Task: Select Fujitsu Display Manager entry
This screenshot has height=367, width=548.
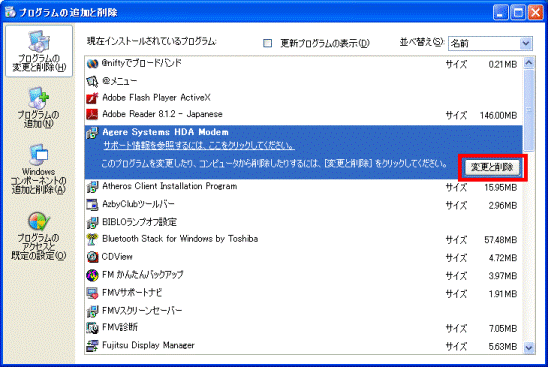Action: click(x=303, y=346)
